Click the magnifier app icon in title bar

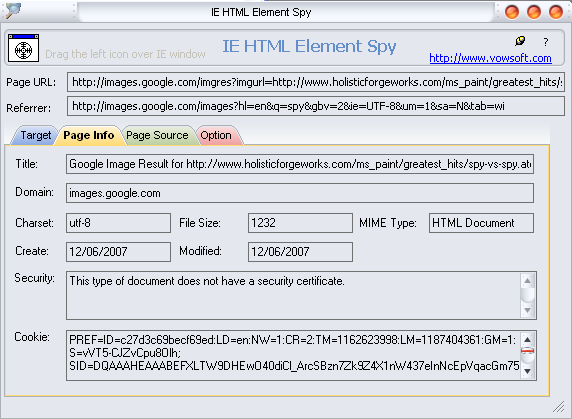click(13, 10)
